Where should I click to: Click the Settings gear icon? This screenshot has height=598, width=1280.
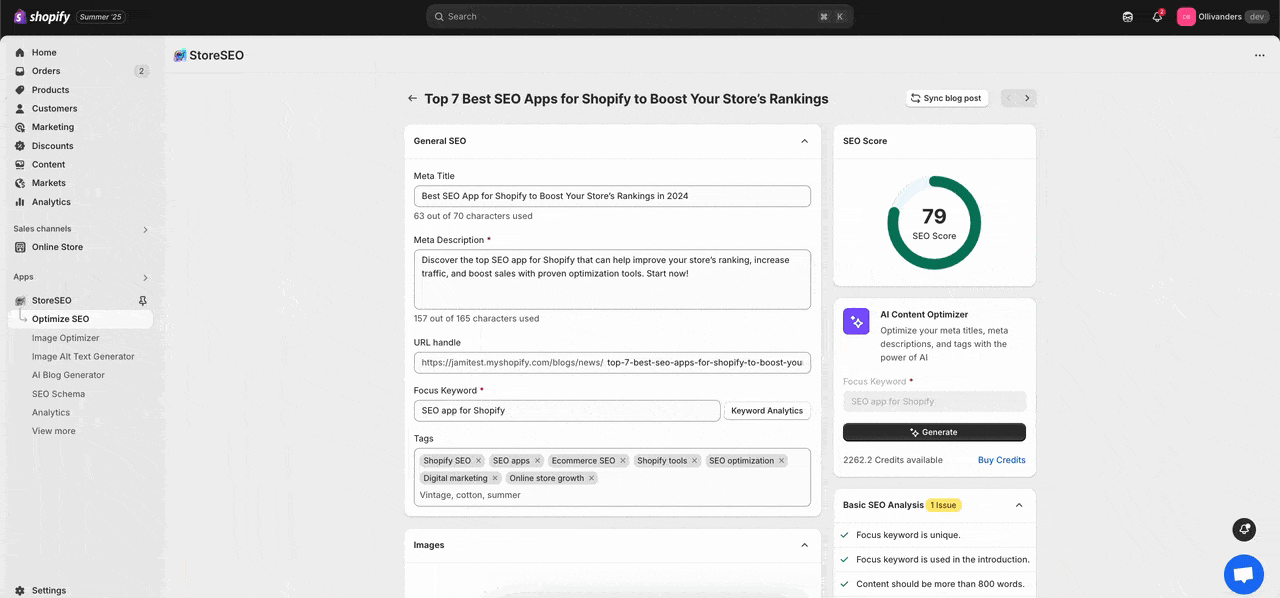(x=20, y=590)
